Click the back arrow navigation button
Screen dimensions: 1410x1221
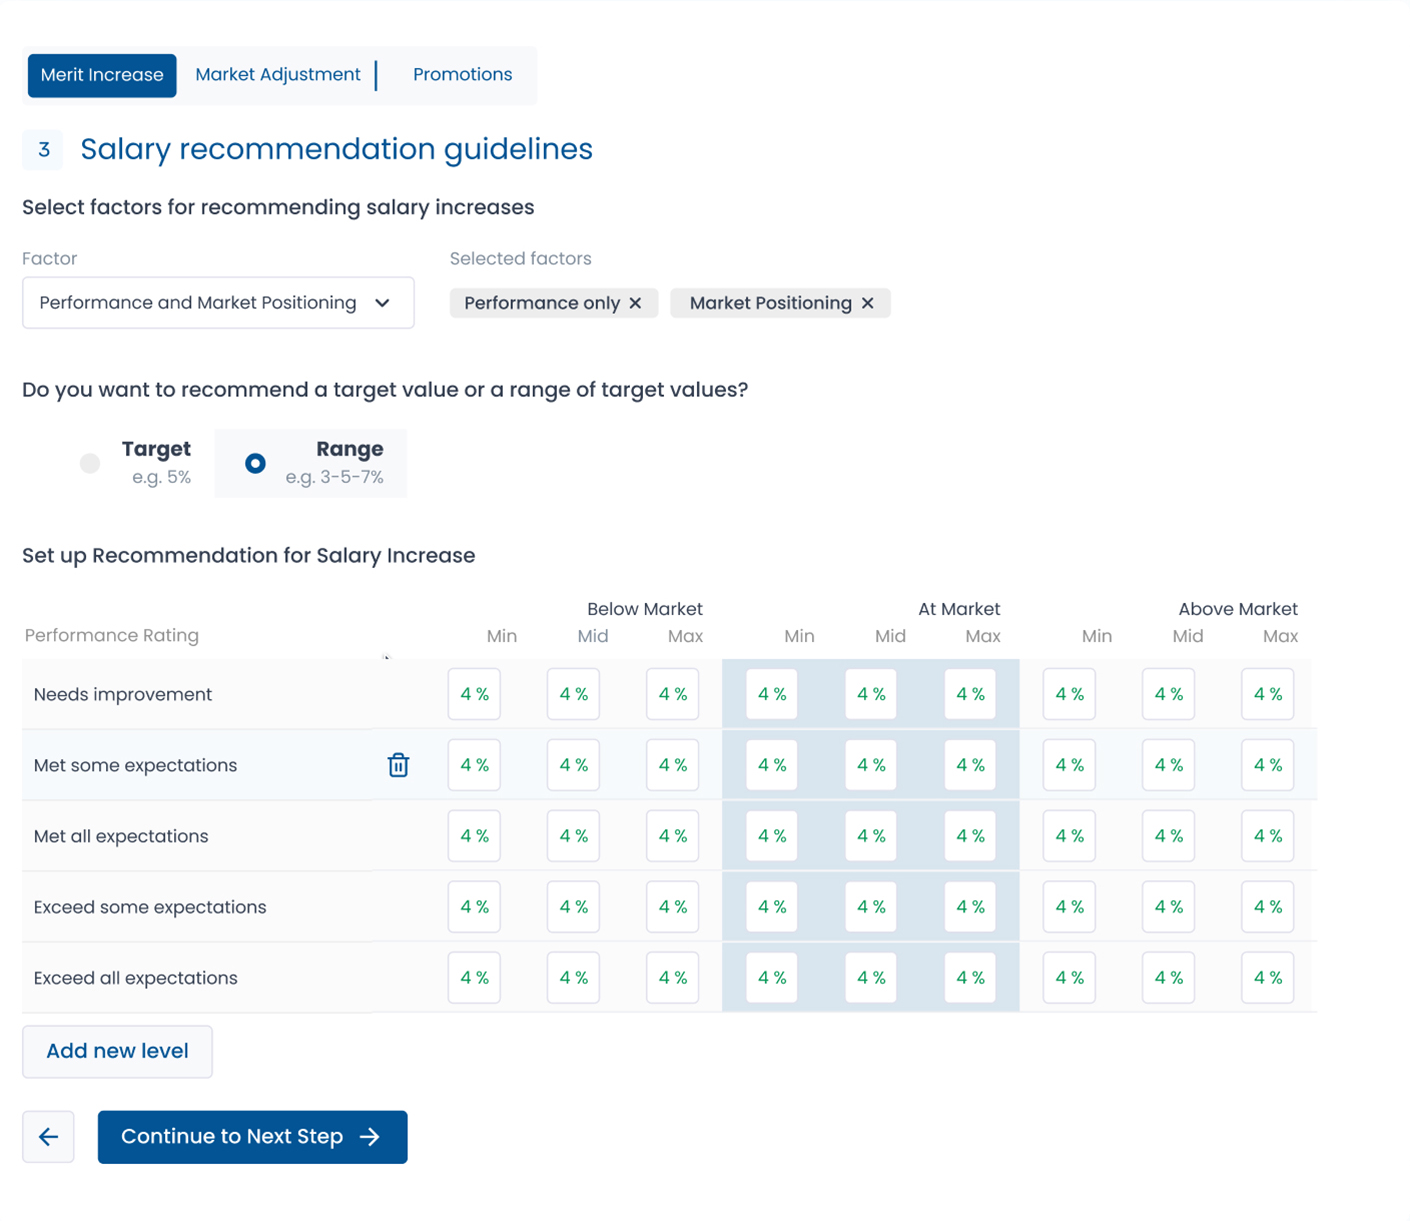[48, 1137]
